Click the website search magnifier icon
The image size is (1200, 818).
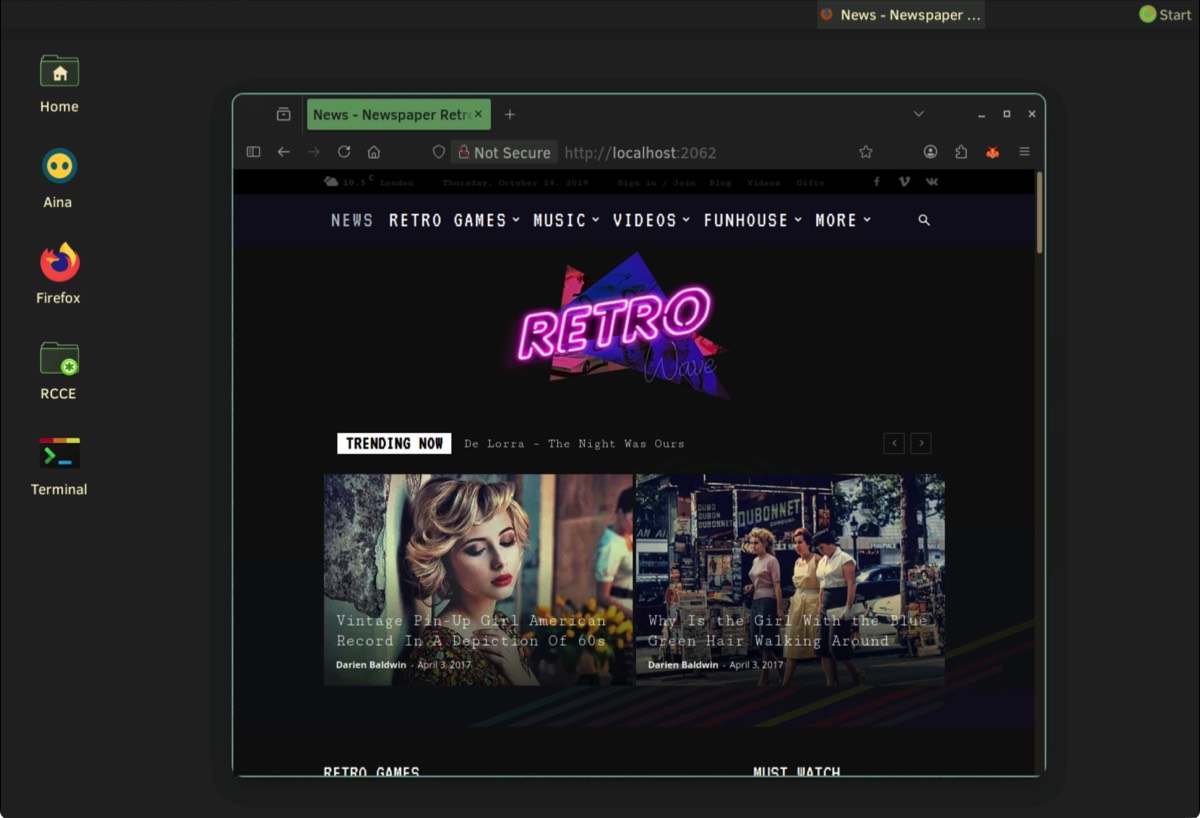(924, 220)
